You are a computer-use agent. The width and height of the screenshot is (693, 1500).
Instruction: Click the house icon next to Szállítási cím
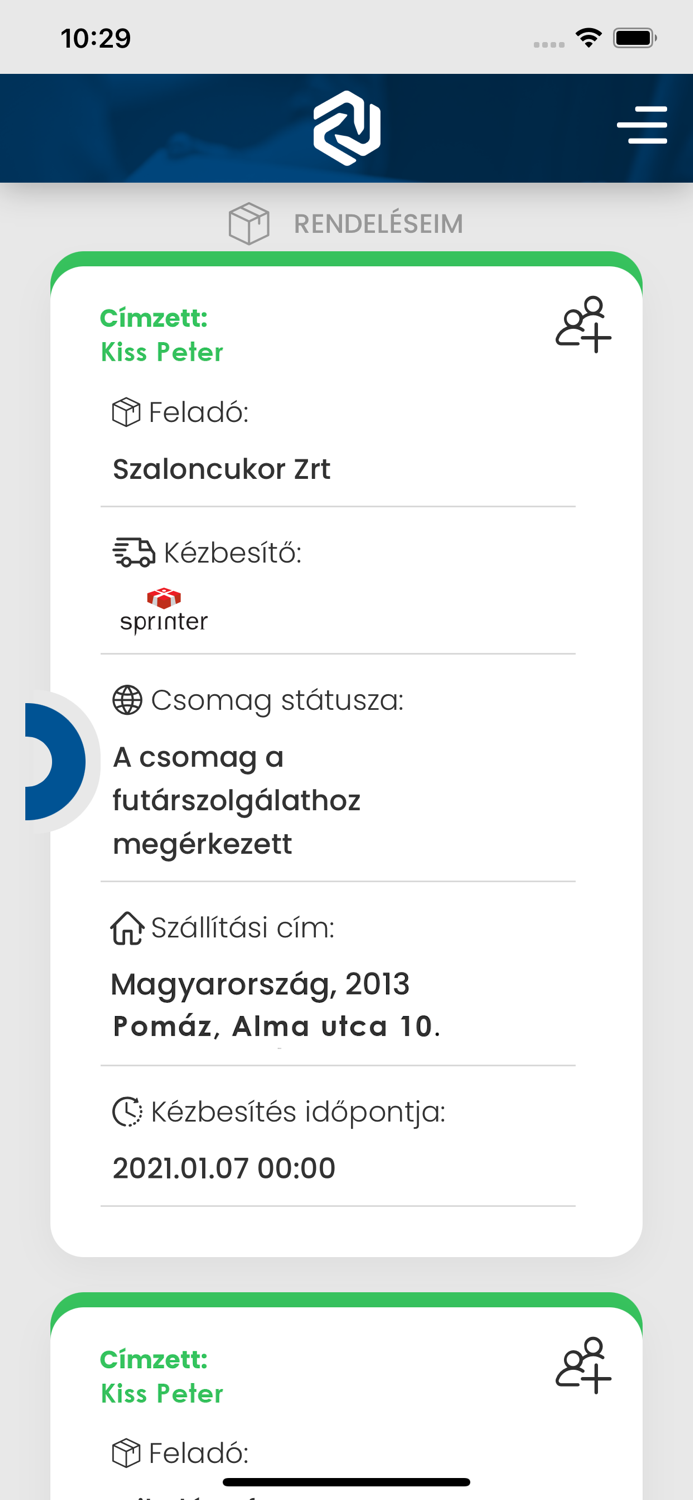(x=125, y=928)
